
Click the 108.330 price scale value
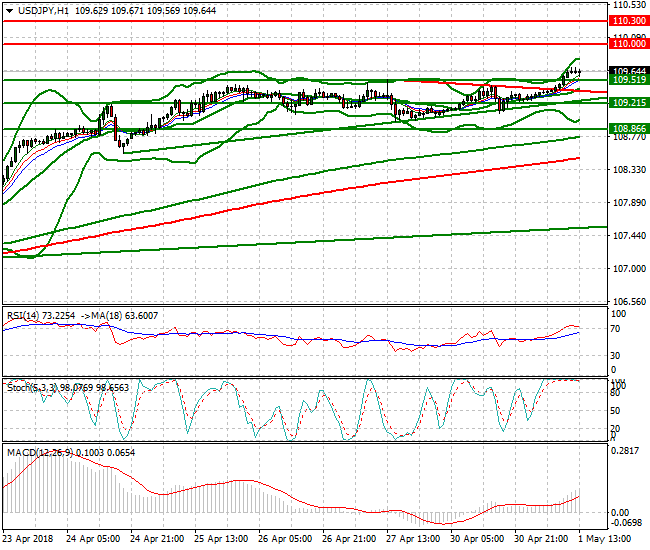629,170
